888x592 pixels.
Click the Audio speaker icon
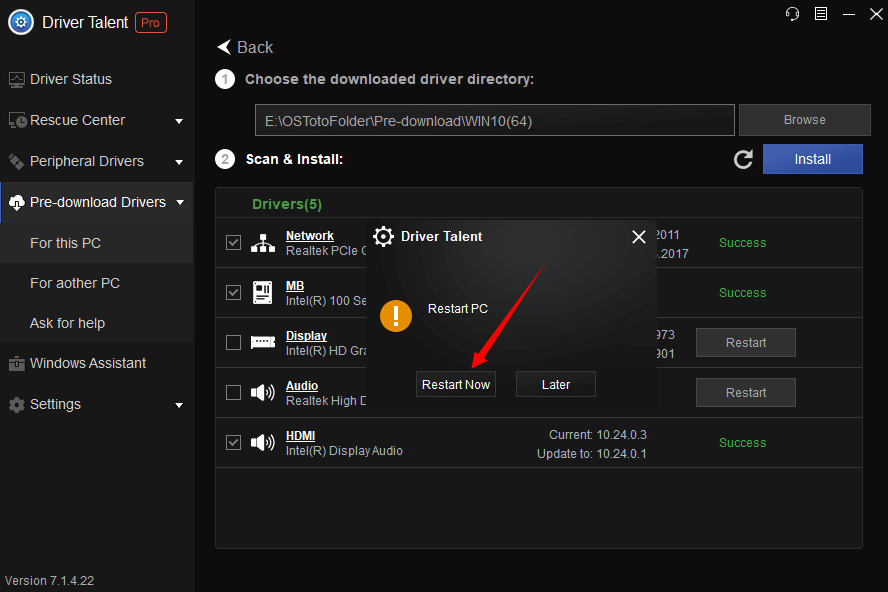coord(263,392)
